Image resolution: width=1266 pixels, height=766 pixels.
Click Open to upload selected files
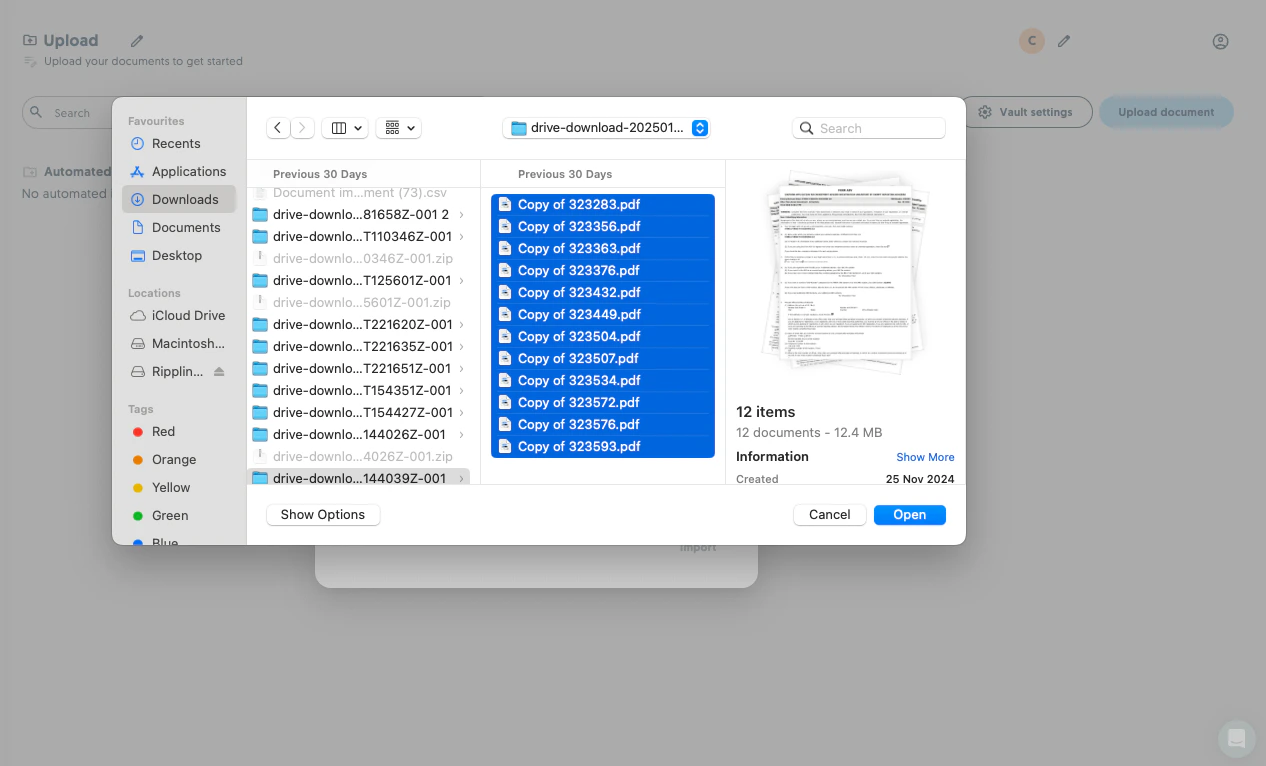pyautogui.click(x=910, y=514)
